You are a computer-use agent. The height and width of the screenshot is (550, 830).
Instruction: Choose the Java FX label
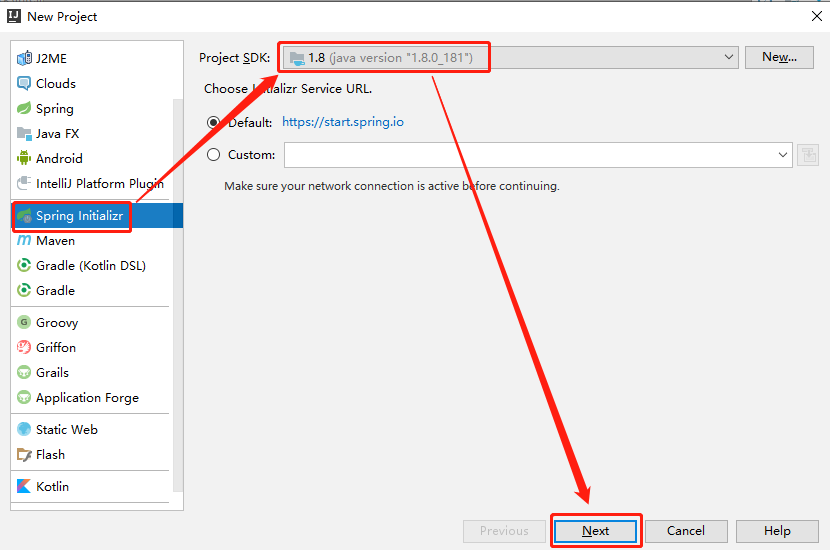(58, 134)
